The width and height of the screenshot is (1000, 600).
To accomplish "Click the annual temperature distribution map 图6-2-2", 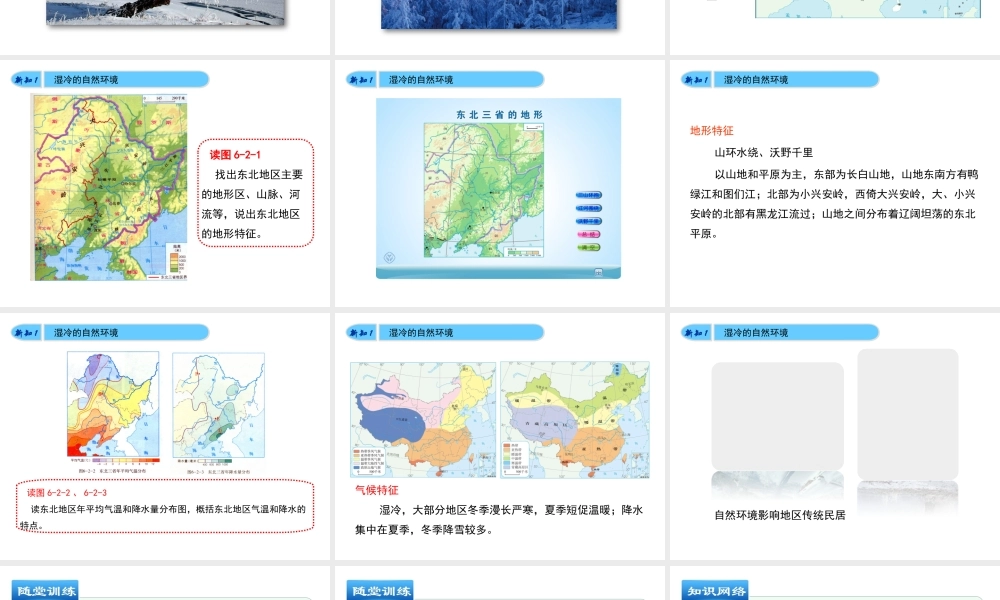I will [112, 405].
